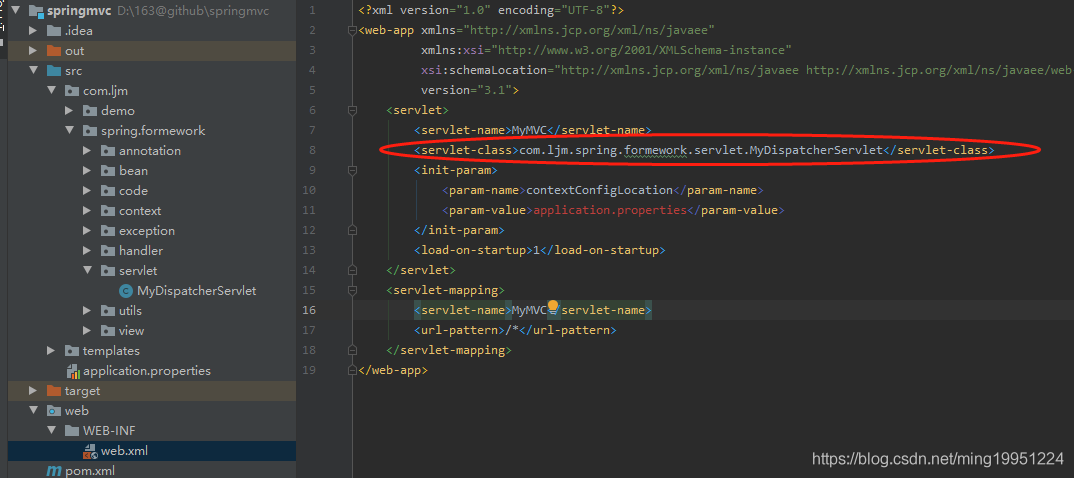Click the yellow lightbulb intention icon
The height and width of the screenshot is (478, 1074).
(552, 308)
